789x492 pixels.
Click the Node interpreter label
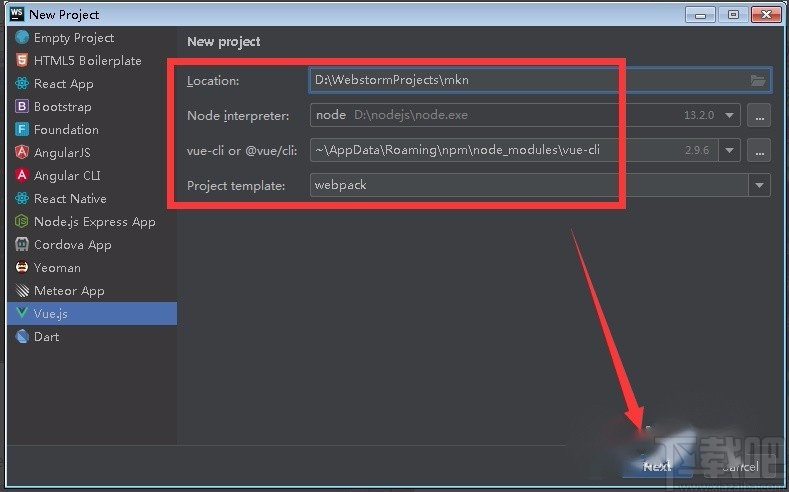(x=238, y=116)
